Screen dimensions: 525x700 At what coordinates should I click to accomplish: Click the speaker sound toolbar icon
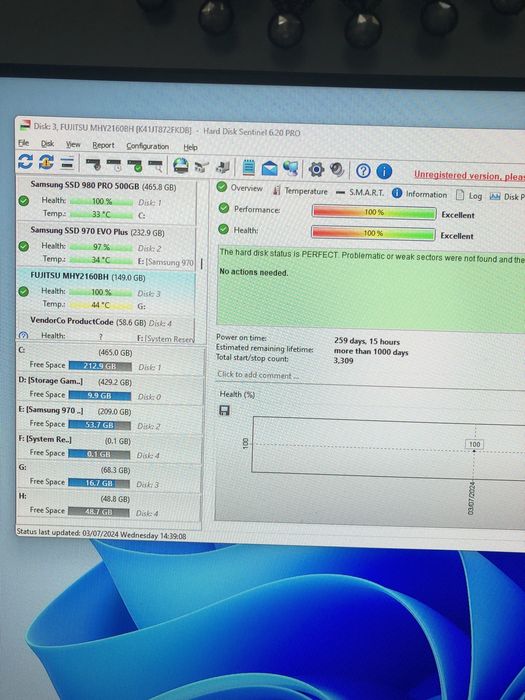337,170
